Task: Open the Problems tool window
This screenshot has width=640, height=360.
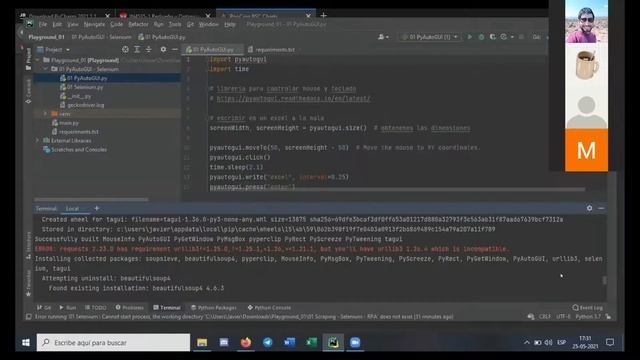Action: [129, 307]
